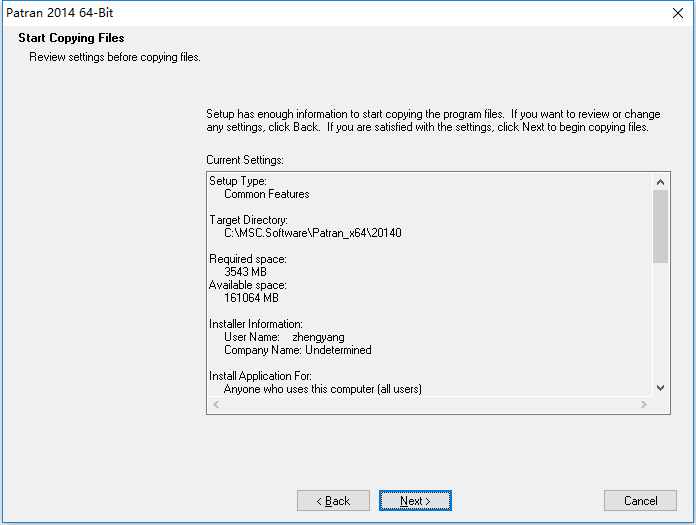Screen dimensions: 696x525
Task: Select the 'Setup Type:' line in settings
Action: pyautogui.click(x=238, y=181)
